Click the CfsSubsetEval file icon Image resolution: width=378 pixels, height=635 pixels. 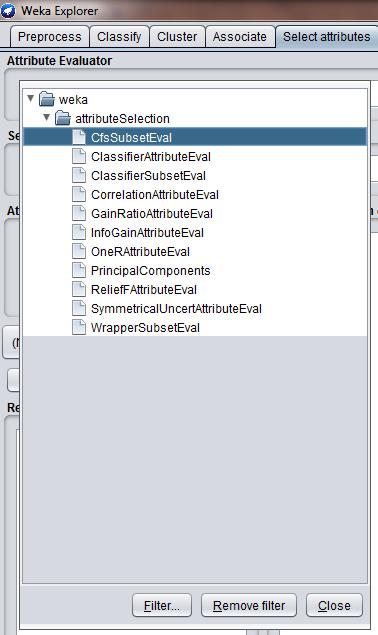79,137
